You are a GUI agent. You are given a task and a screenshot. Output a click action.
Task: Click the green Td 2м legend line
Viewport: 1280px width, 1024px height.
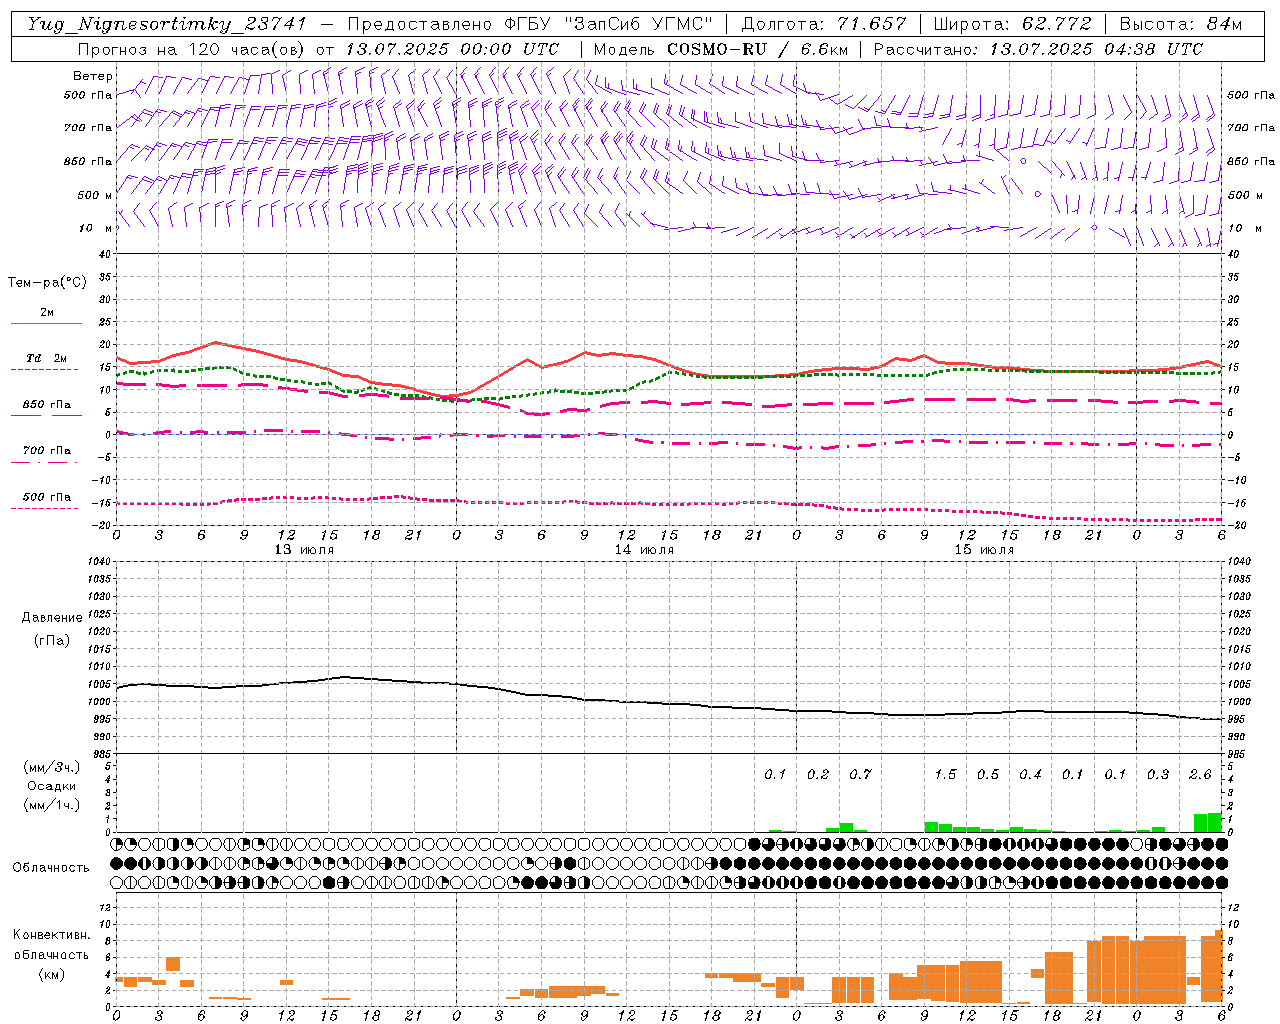[45, 370]
